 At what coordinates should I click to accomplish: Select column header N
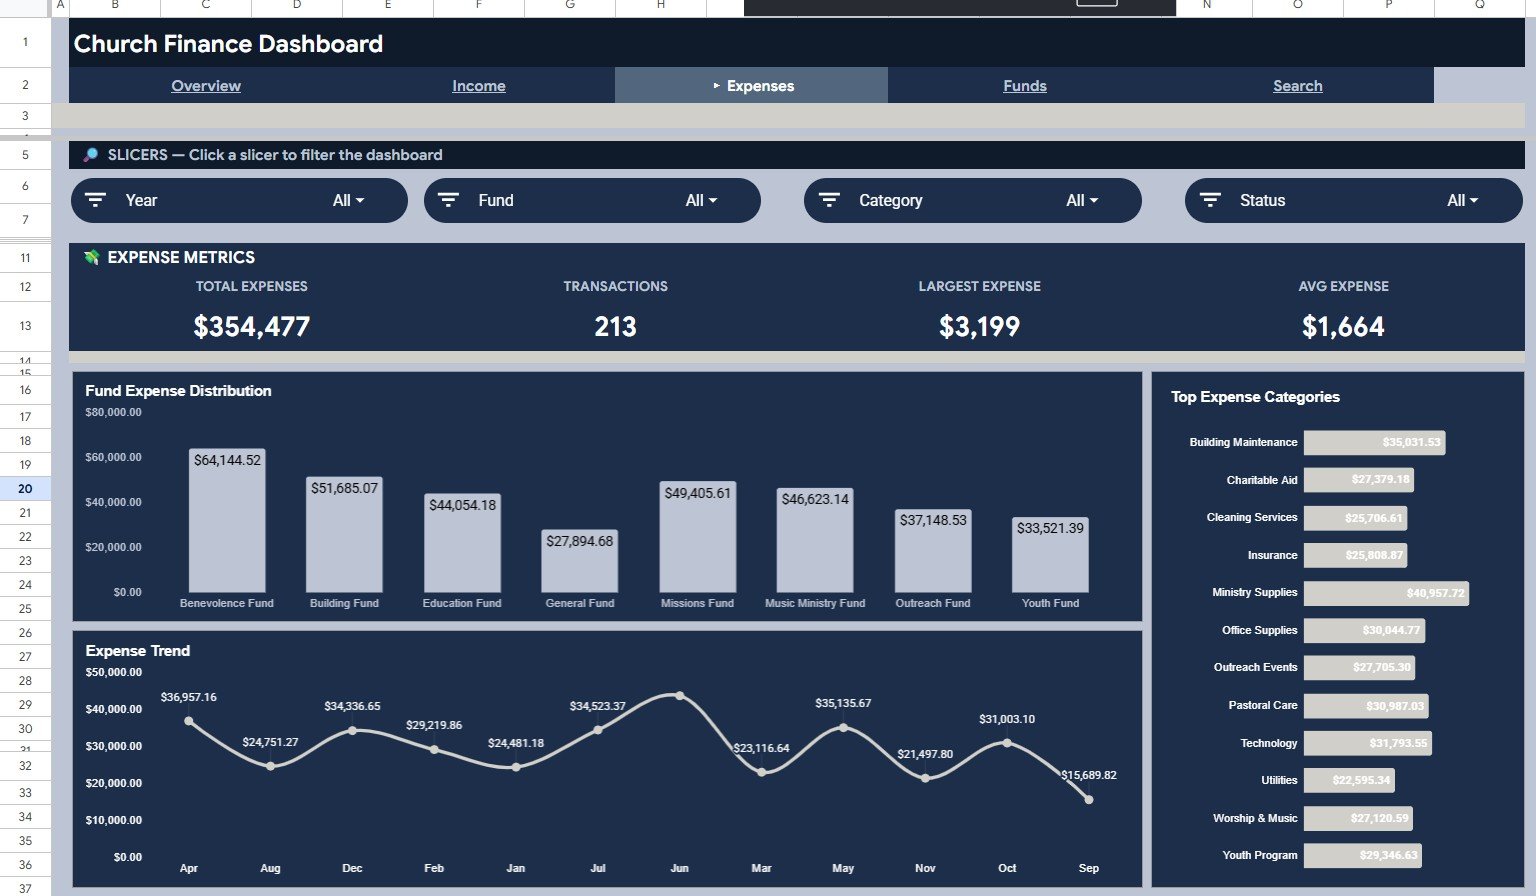[1207, 6]
